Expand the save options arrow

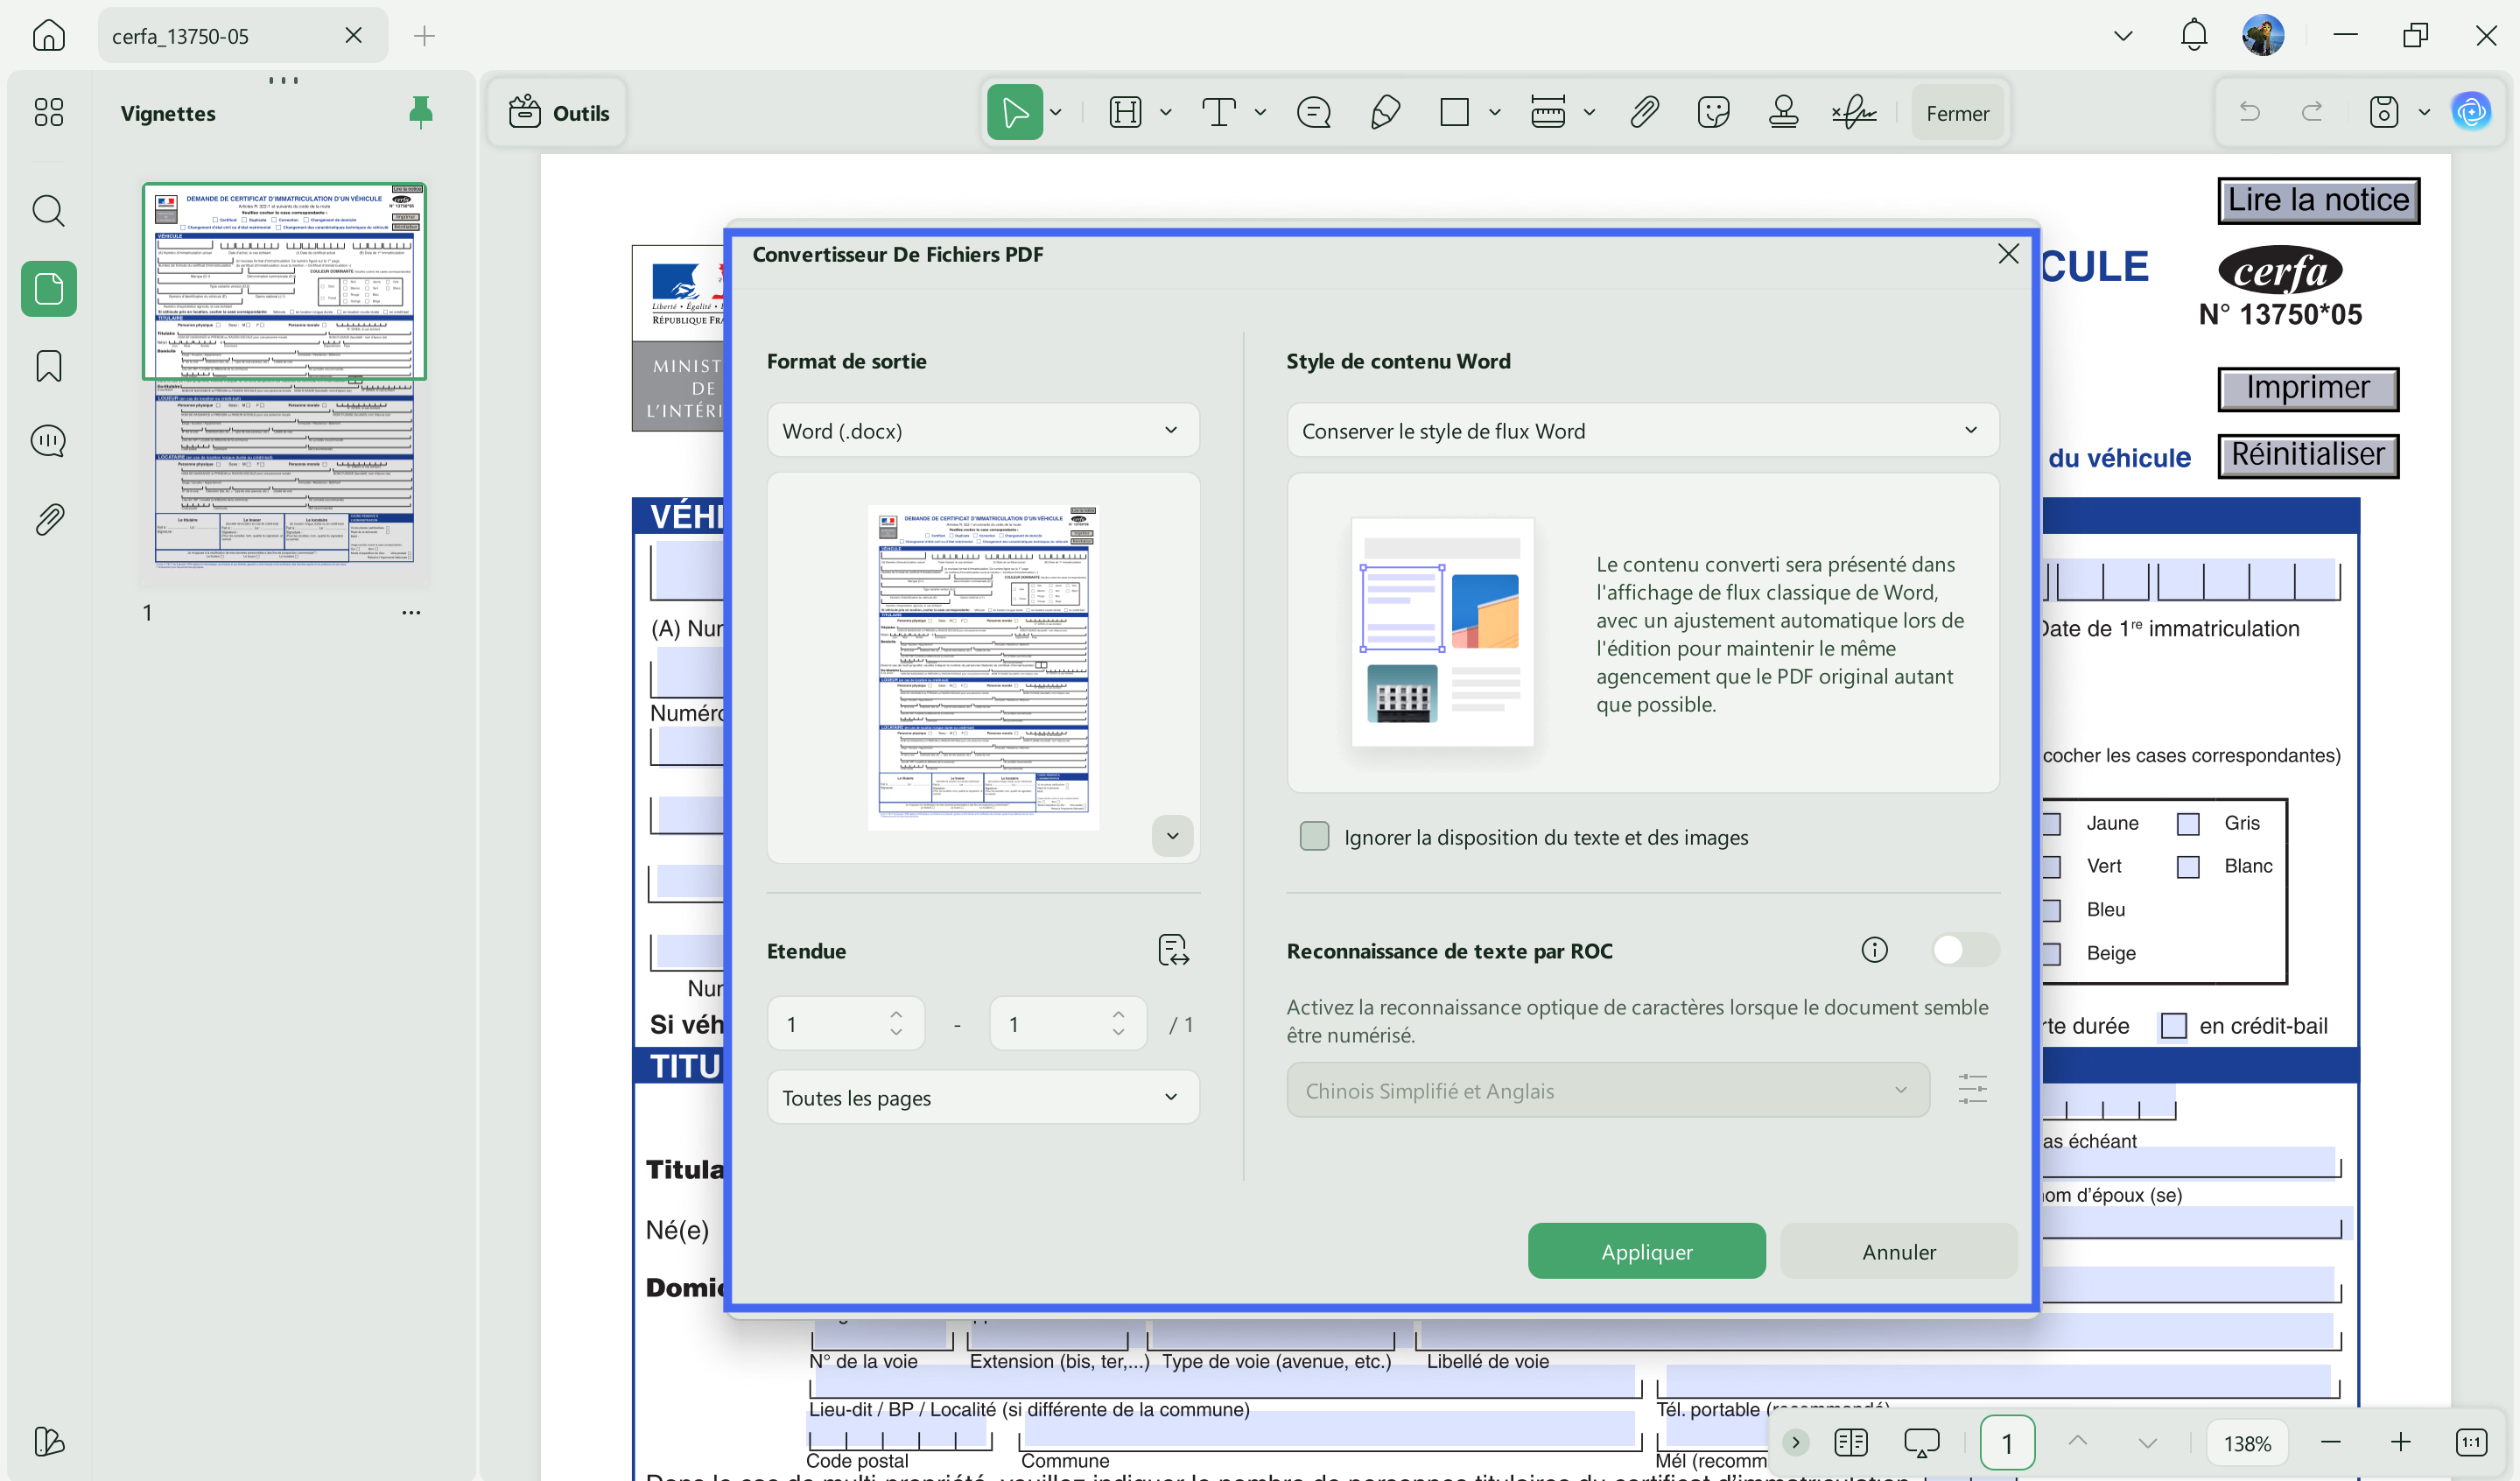click(x=2424, y=112)
